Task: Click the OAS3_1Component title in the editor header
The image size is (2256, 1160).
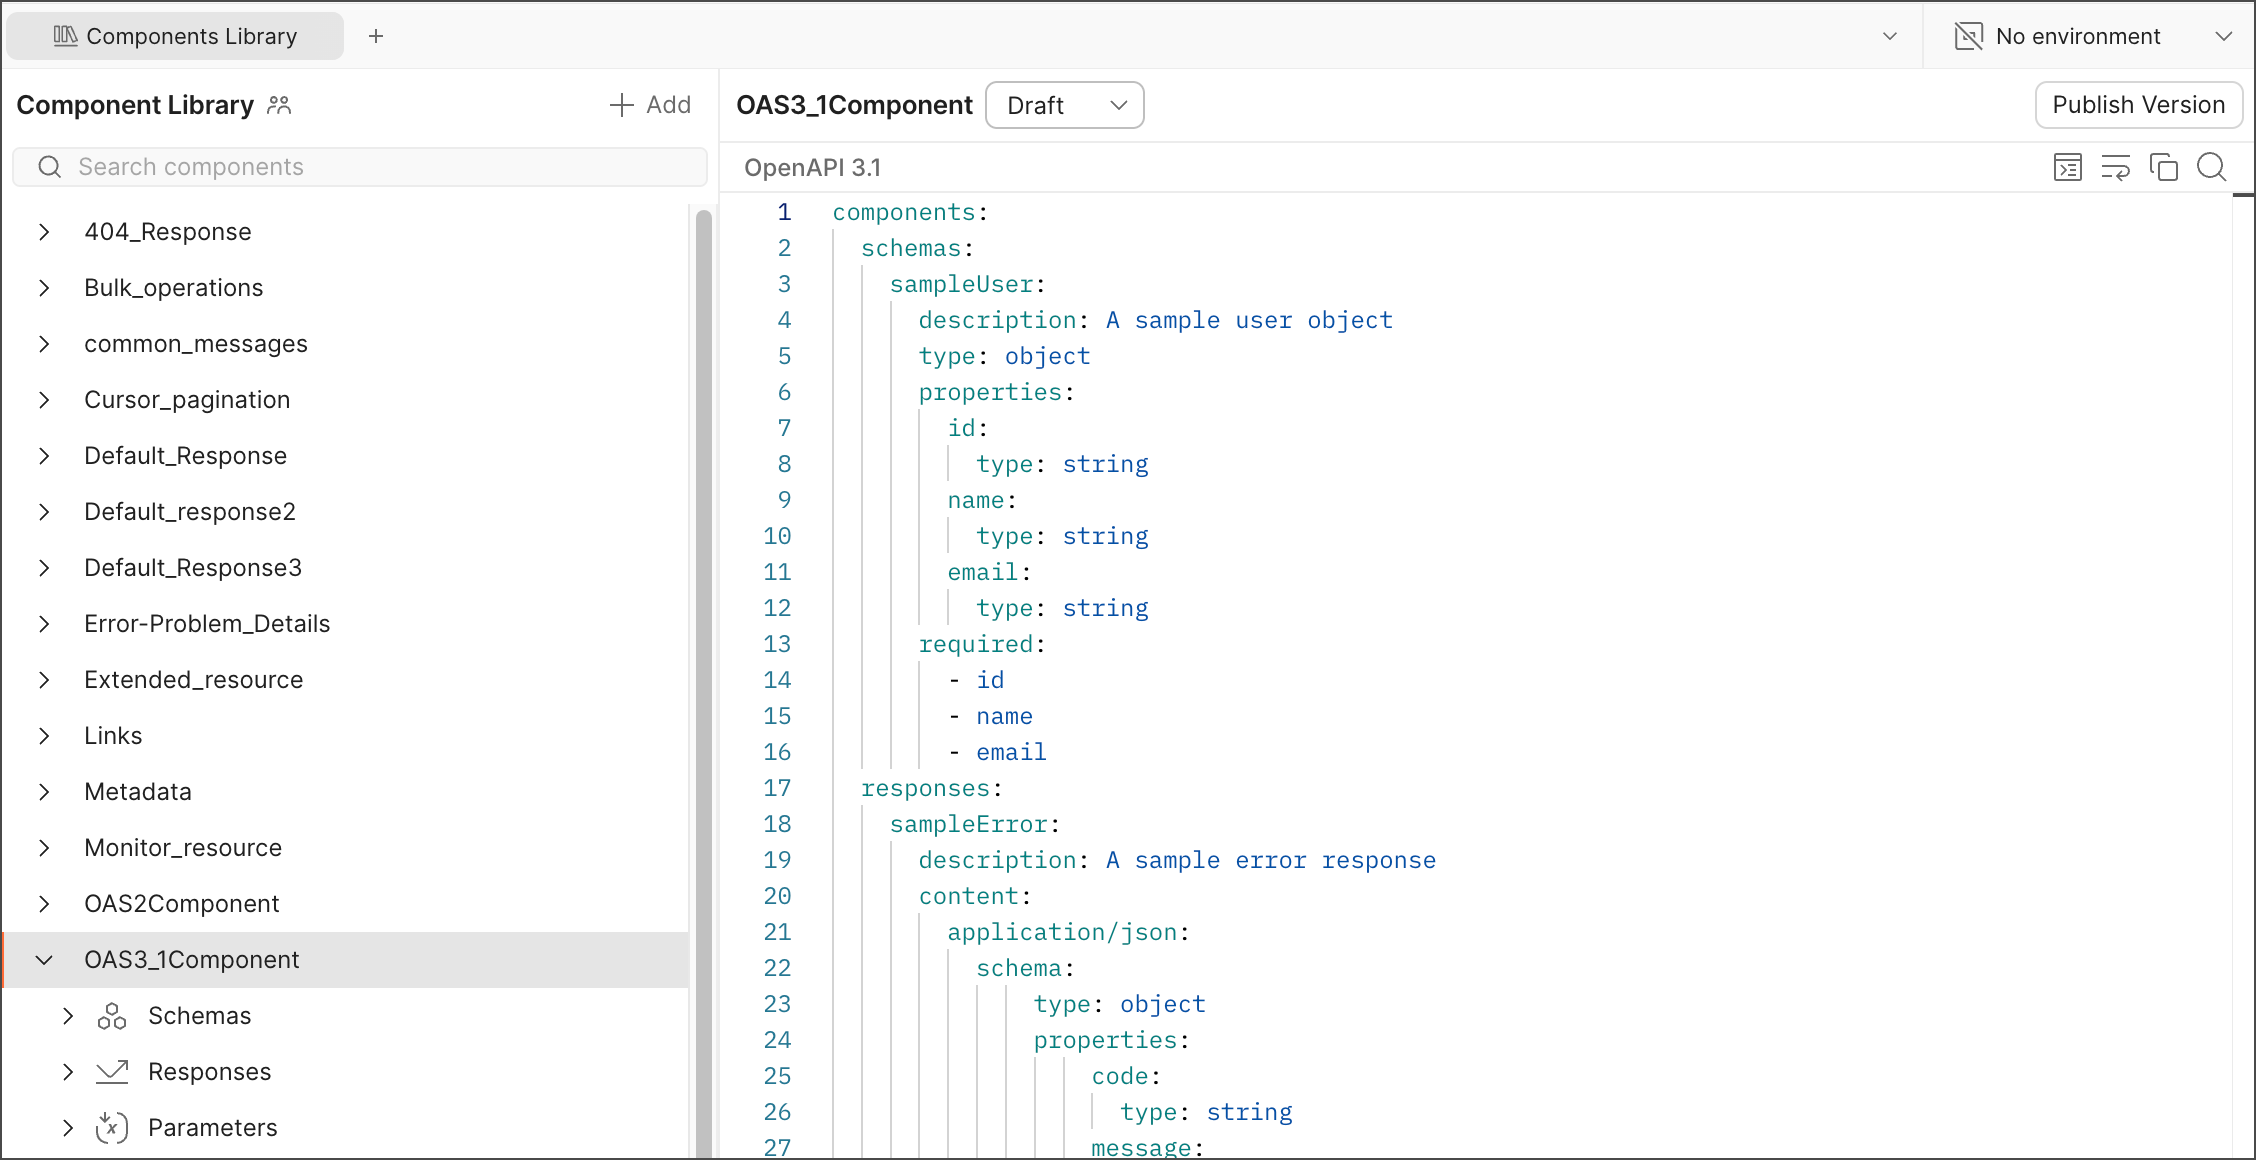Action: pyautogui.click(x=854, y=105)
